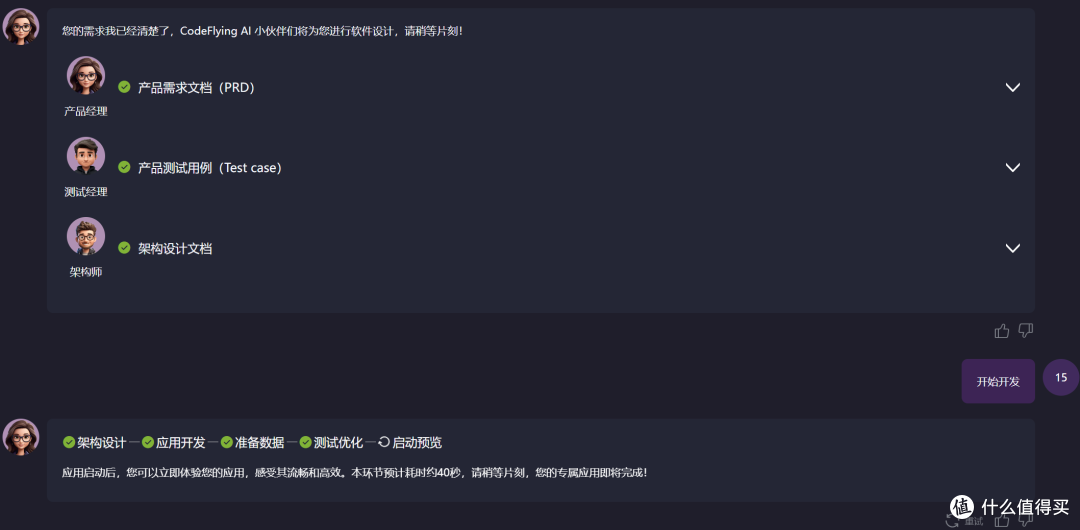Open the 架构设计文档 title
Screen dimensions: 1080x530
click(x=175, y=248)
